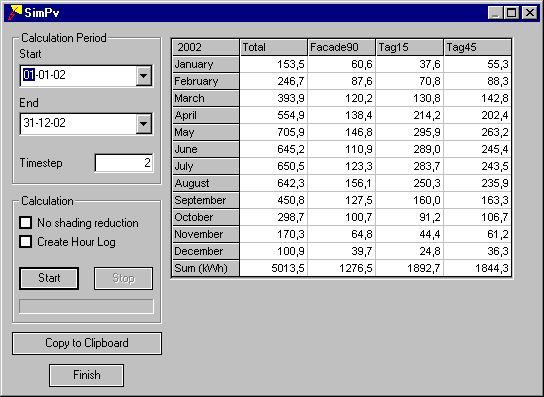The image size is (544, 397).
Task: Tick the Create Hour Log checkbox
Action: 26,242
